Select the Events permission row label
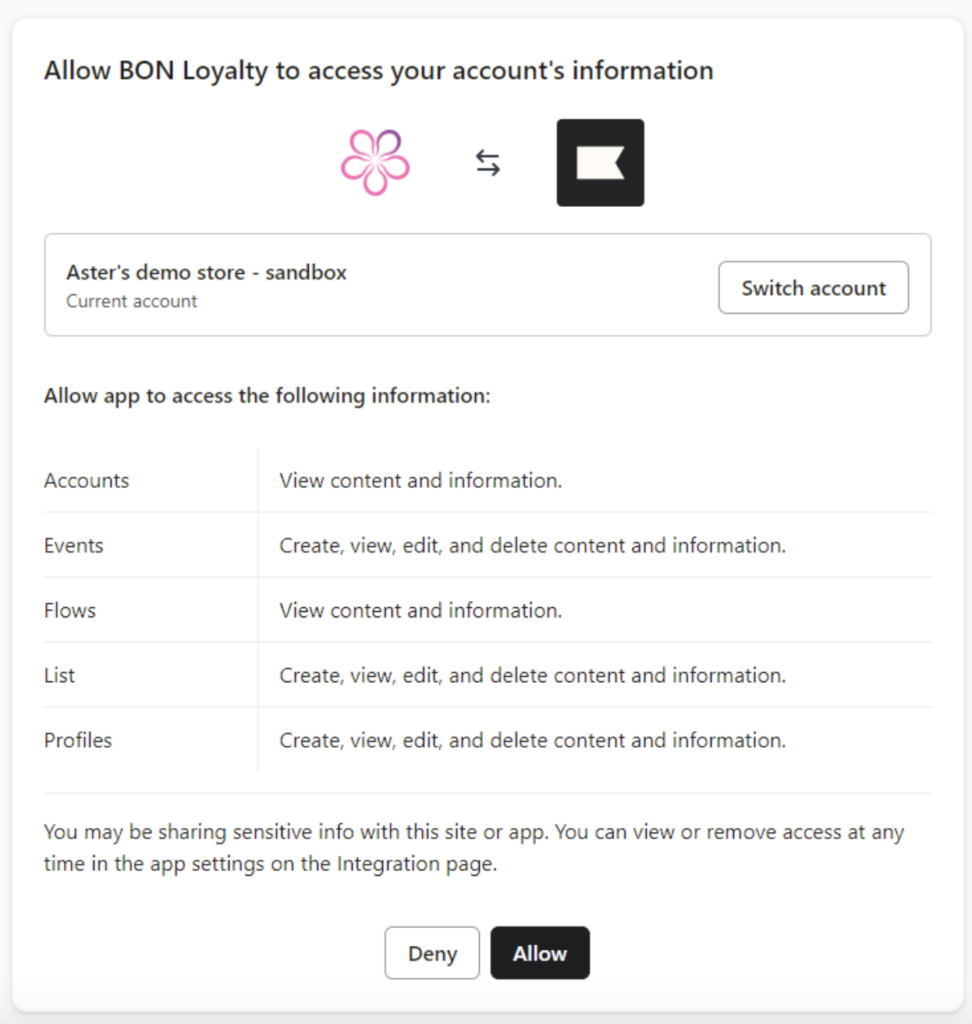The height and width of the screenshot is (1024, 972). 74,545
